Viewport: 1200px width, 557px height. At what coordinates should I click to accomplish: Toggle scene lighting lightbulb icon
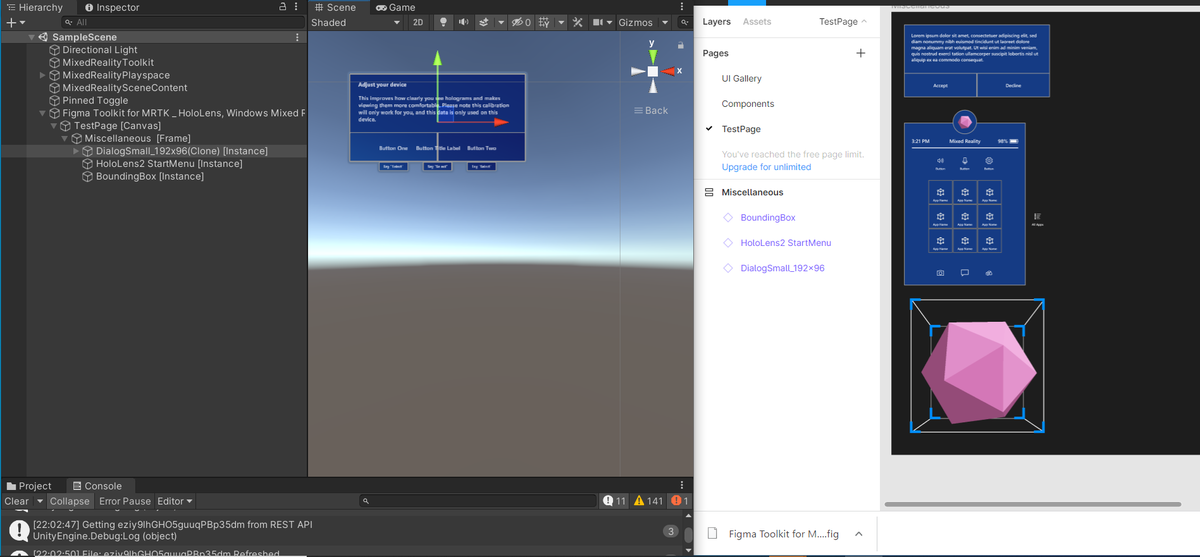click(x=445, y=22)
